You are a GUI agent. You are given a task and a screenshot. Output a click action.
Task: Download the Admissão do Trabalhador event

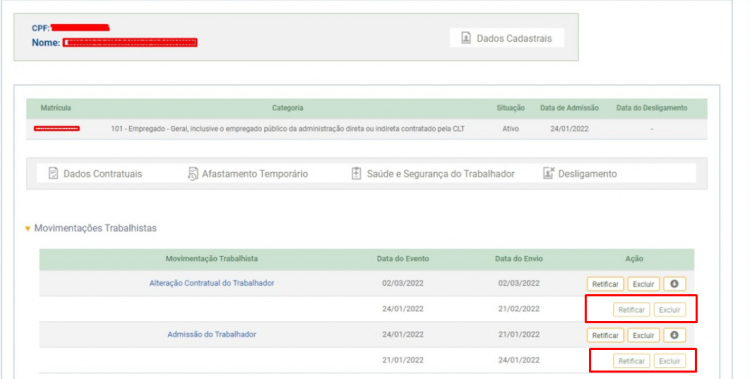point(674,335)
